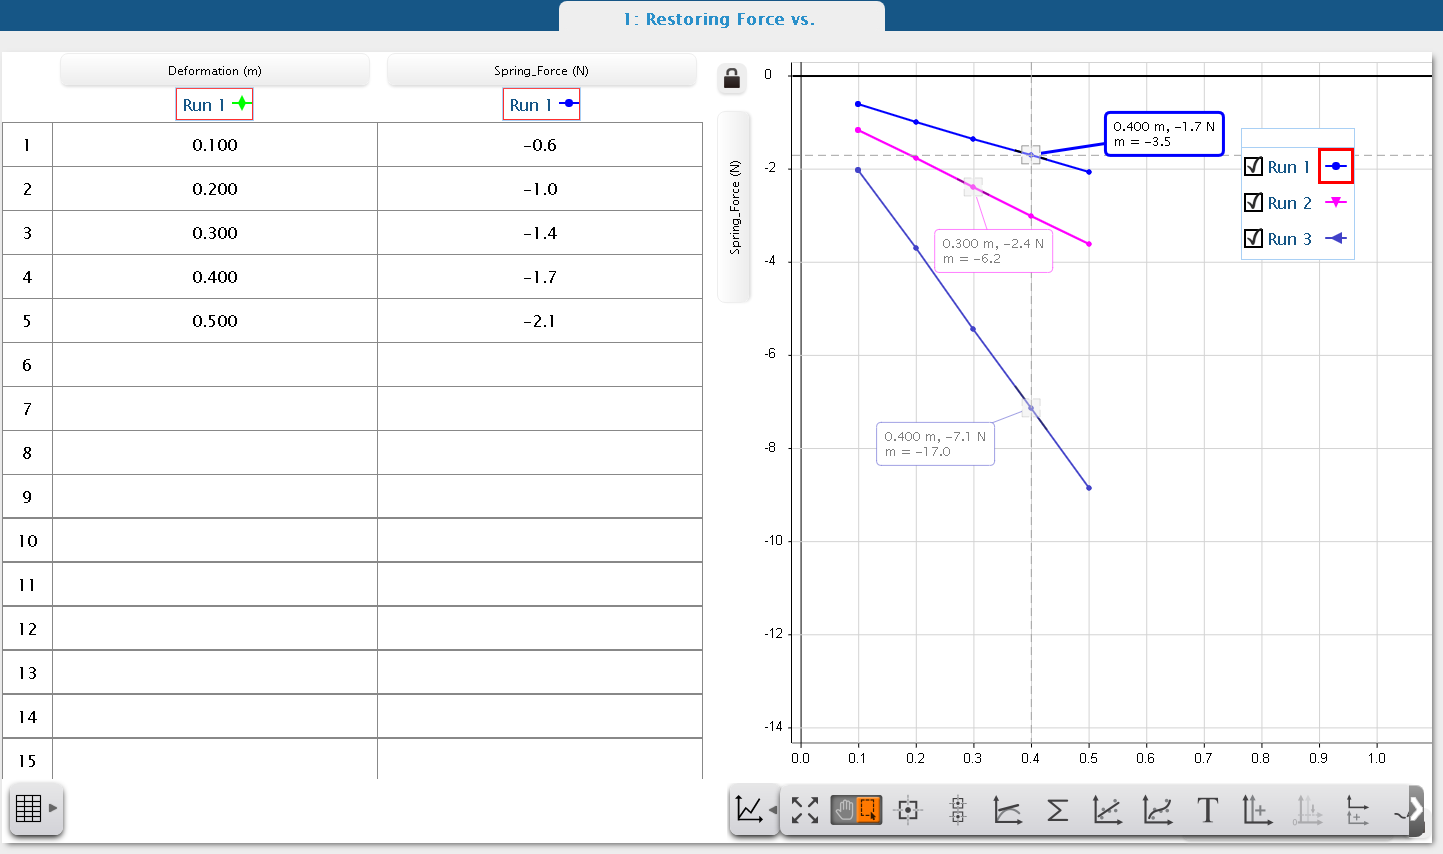1443x854 pixels.
Task: Uncheck the Run 1 checkbox in the legend
Action: [x=1254, y=166]
